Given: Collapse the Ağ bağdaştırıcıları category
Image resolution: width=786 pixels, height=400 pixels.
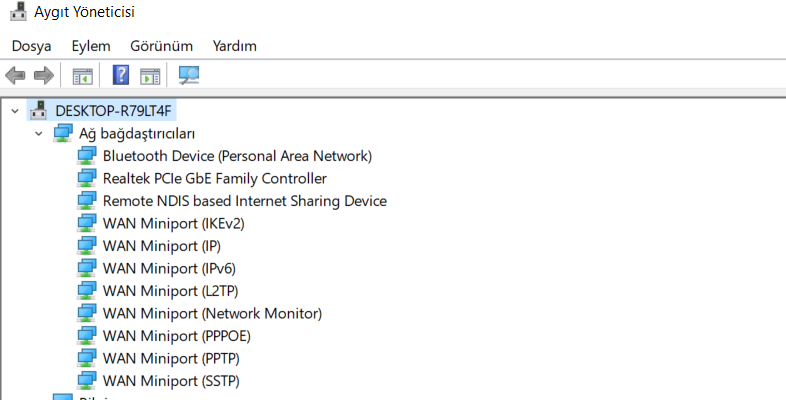Looking at the screenshot, I should click(38, 133).
